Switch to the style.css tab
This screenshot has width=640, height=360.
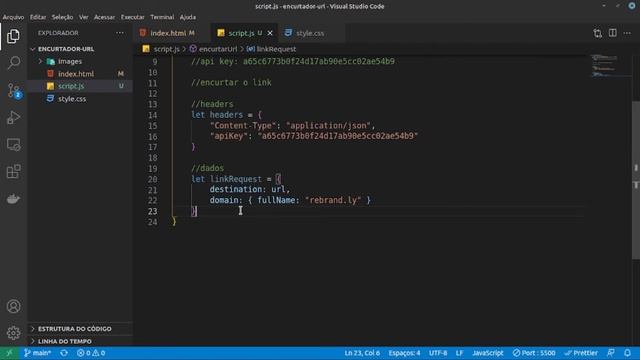[310, 33]
